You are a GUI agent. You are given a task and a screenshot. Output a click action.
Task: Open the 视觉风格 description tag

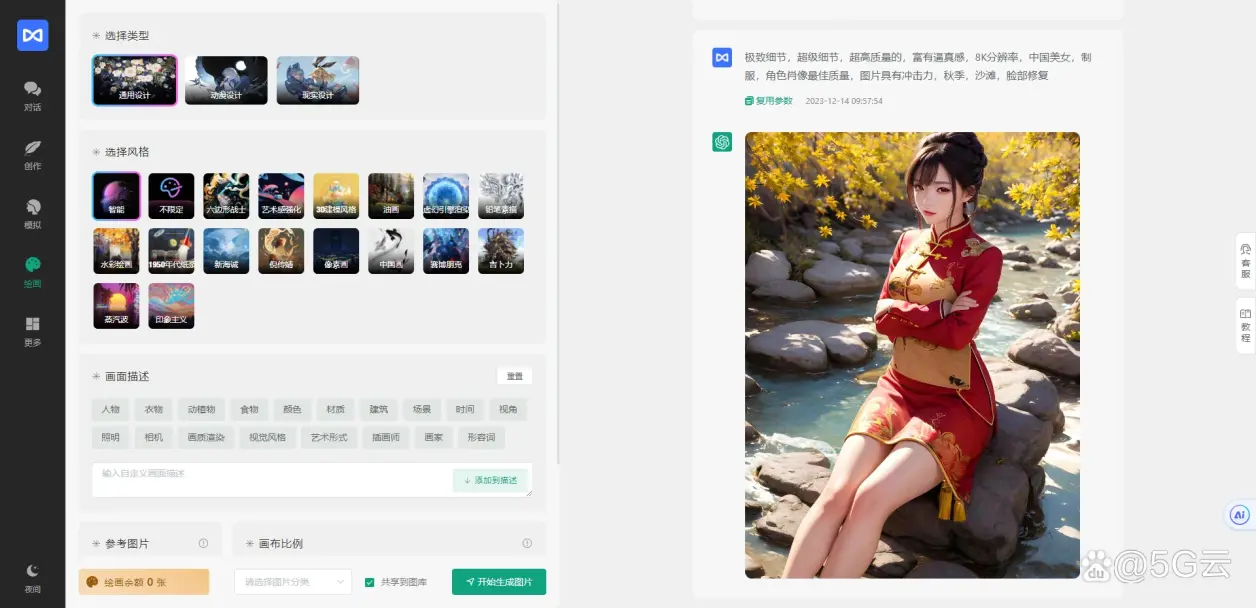tap(267, 437)
